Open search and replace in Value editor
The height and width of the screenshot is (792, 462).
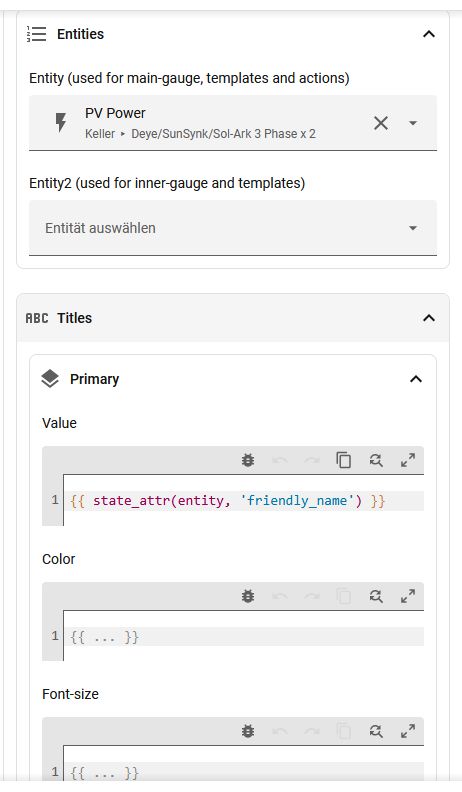pos(376,460)
